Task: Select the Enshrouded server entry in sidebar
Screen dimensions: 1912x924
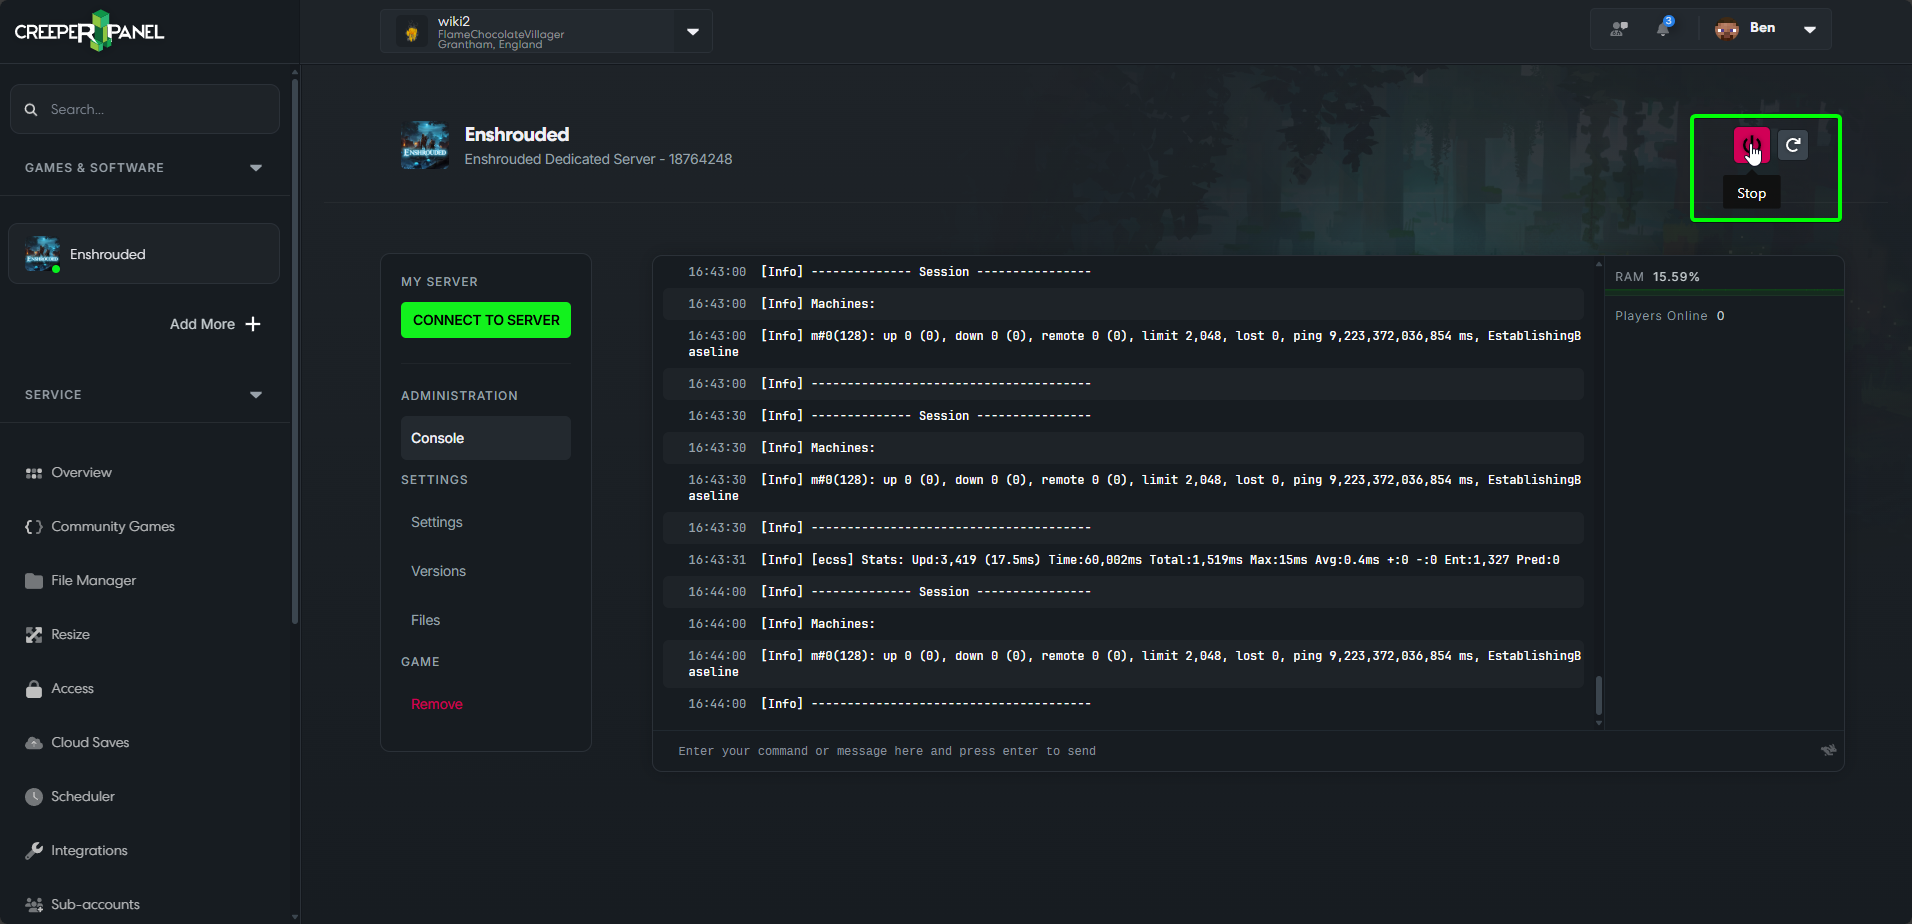Action: [144, 254]
